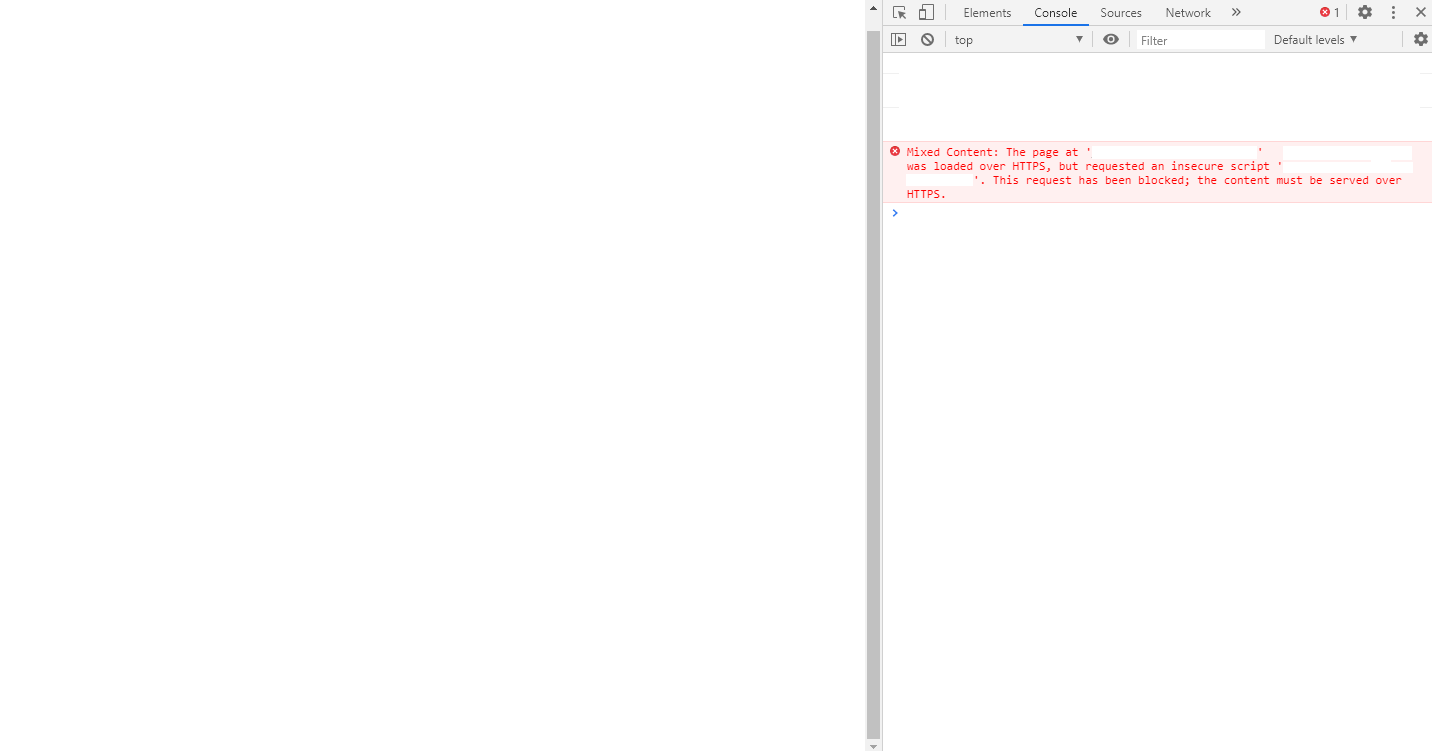
Task: Show more DevTools tabs chevron
Action: click(x=1236, y=12)
